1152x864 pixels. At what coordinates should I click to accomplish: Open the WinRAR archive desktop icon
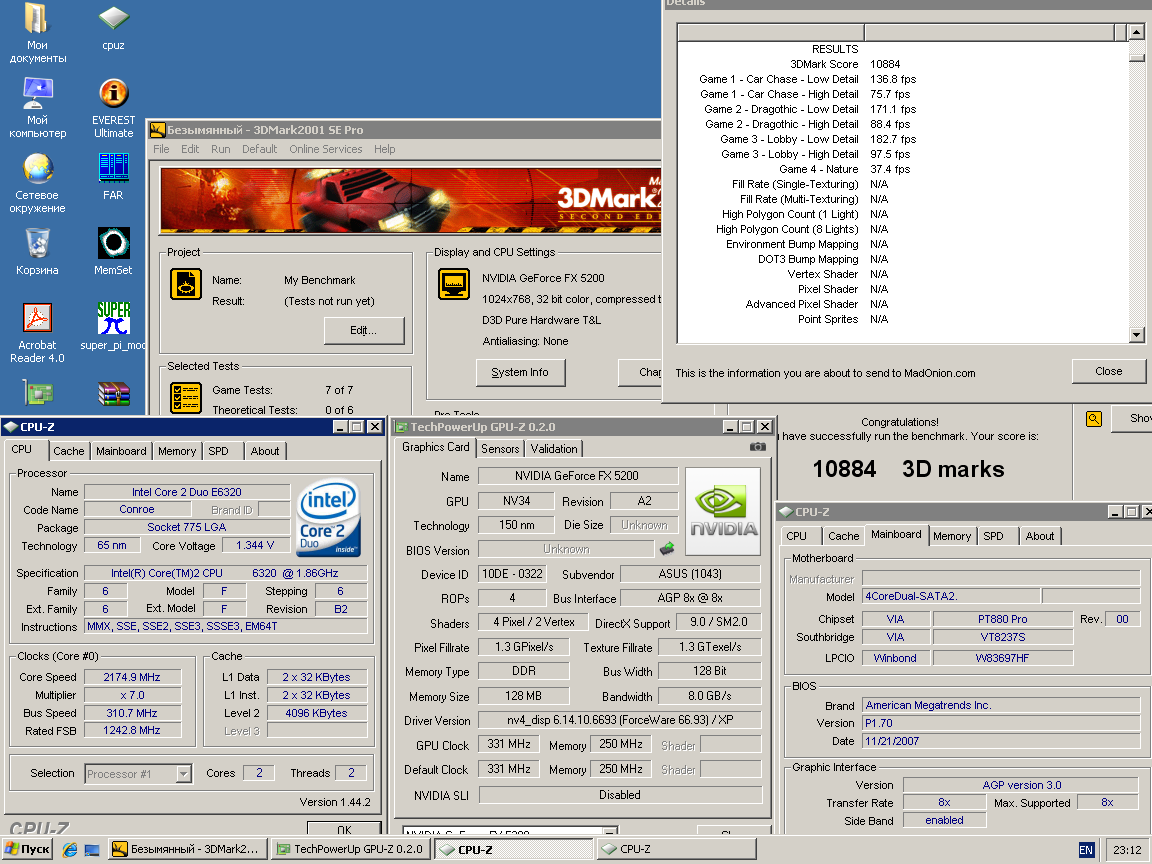tap(113, 395)
